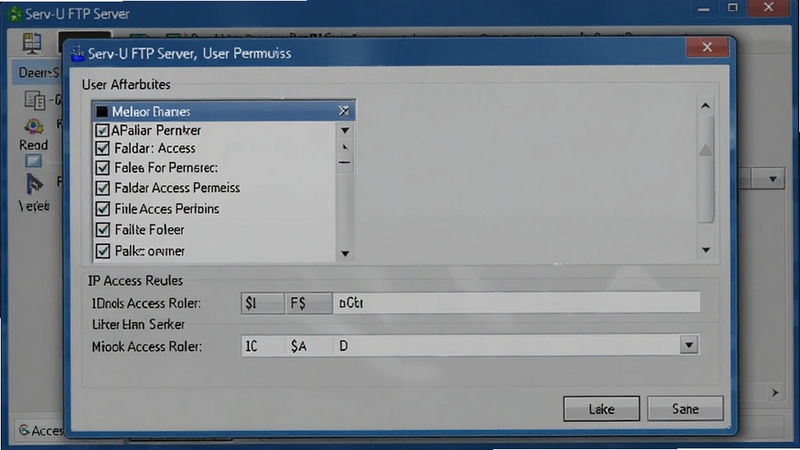Click the $I field of IDnols Access Roler

(262, 304)
